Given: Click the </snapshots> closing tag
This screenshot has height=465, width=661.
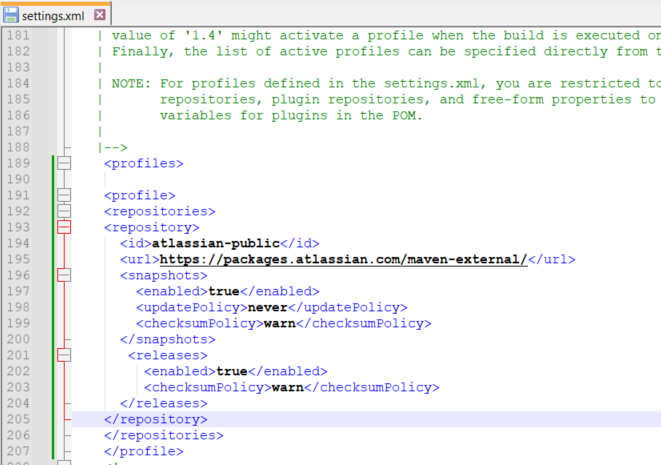Looking at the screenshot, I should pyautogui.click(x=168, y=339).
